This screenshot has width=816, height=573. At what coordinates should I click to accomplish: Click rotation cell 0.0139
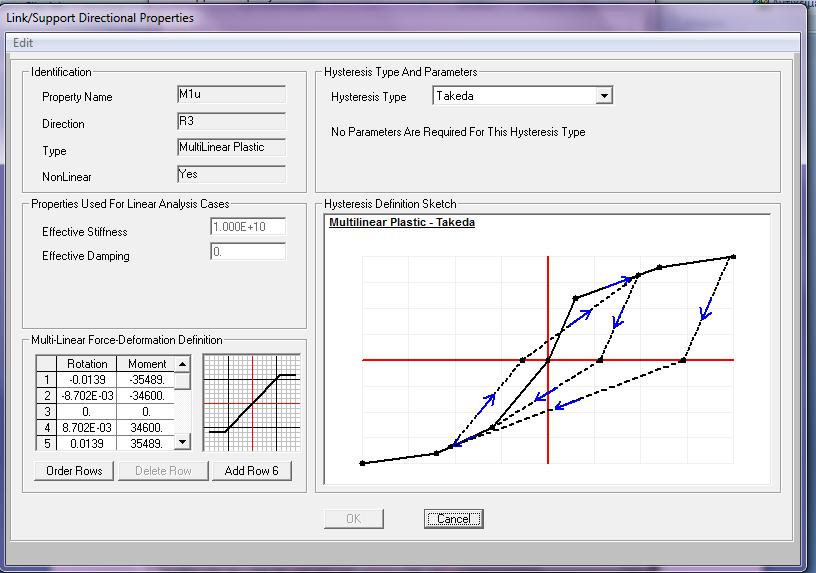86,443
